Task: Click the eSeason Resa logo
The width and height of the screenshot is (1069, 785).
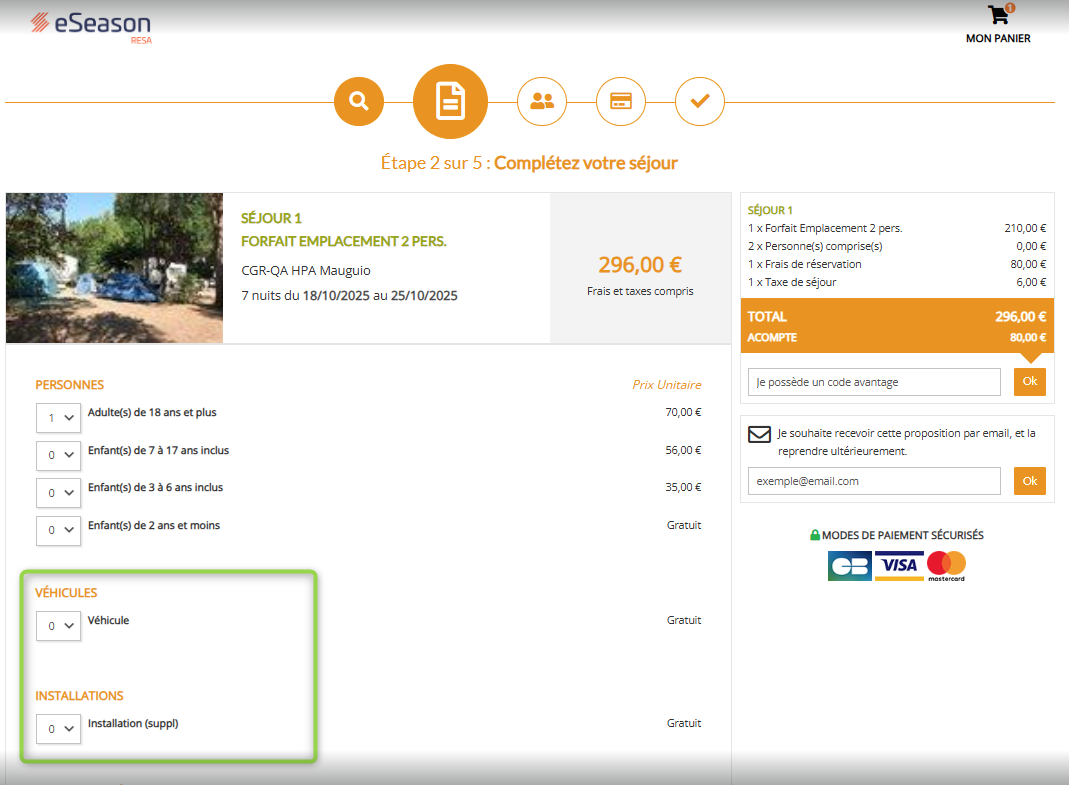Action: click(x=90, y=25)
